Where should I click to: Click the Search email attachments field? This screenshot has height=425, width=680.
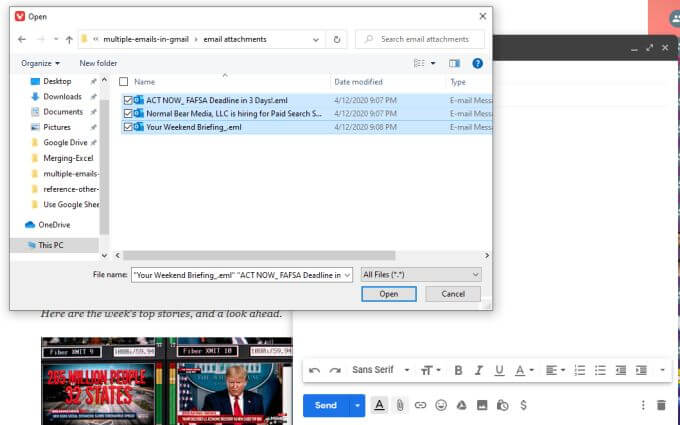[423, 39]
